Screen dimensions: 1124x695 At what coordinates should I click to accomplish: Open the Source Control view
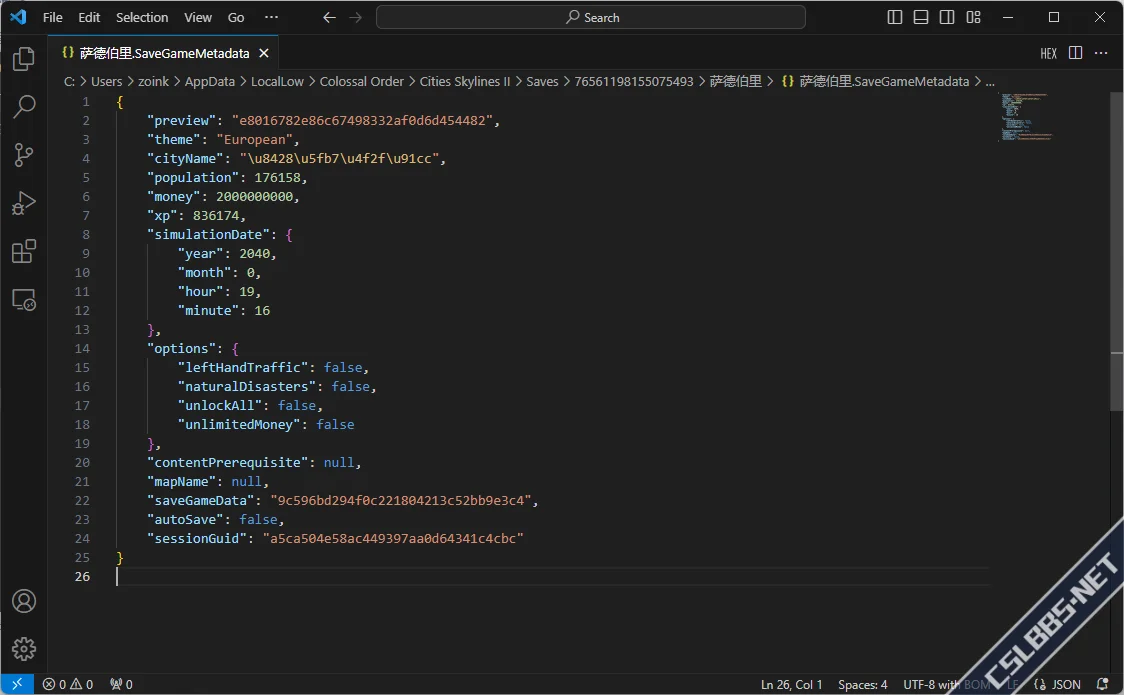point(24,155)
